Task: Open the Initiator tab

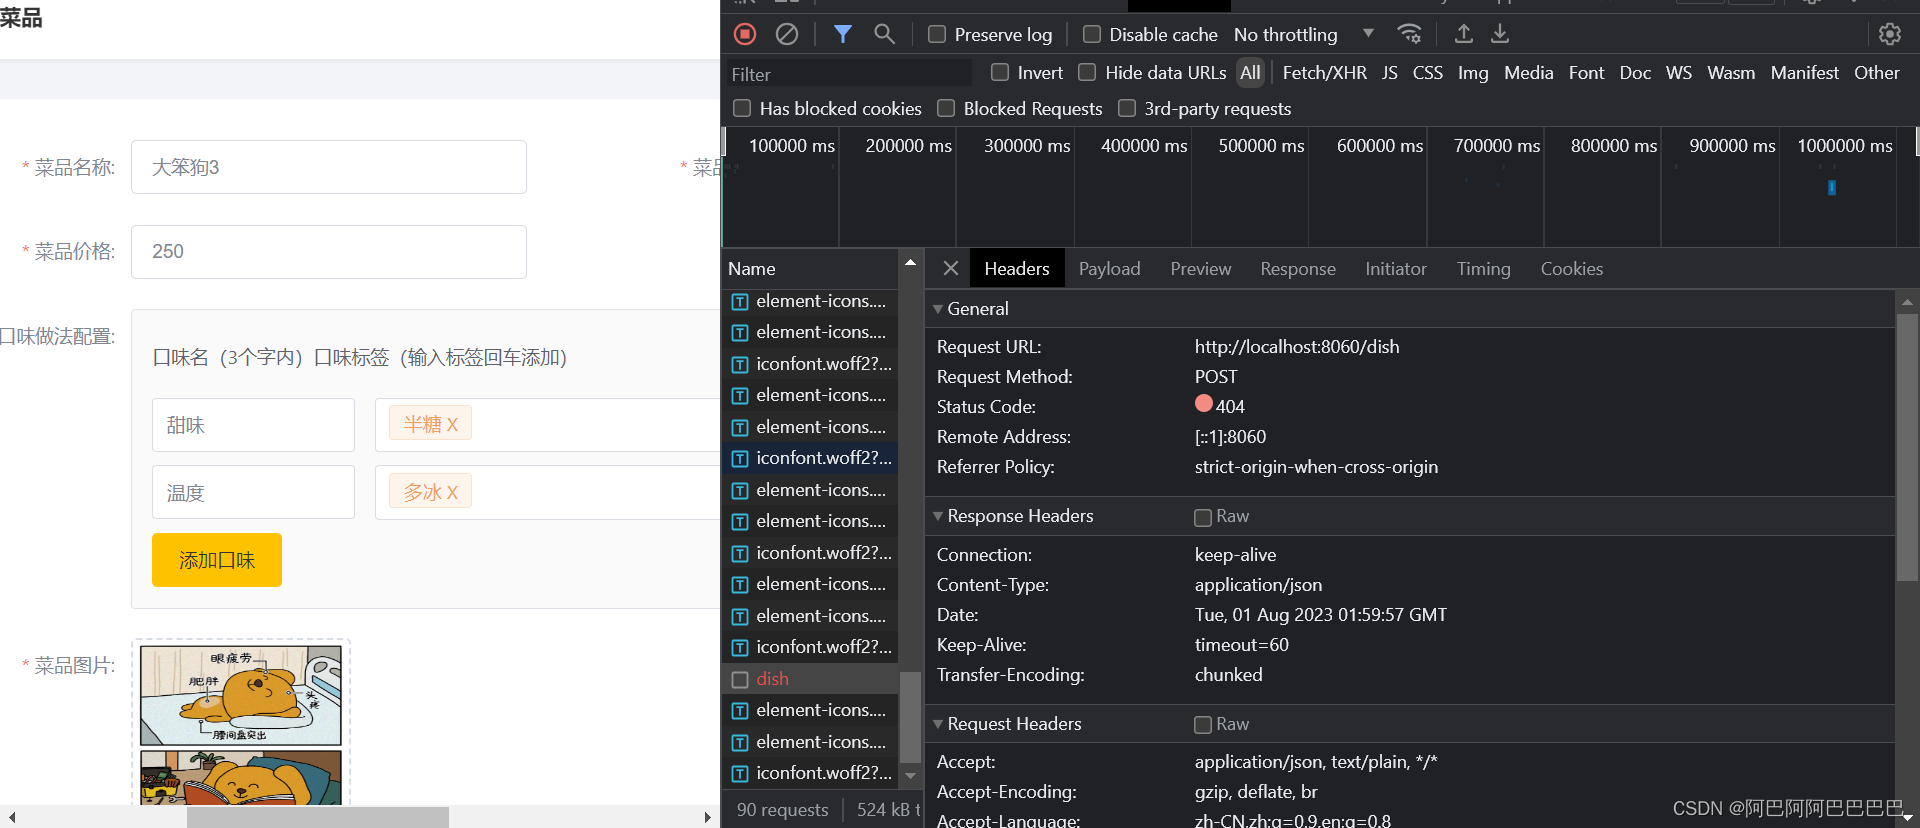Action: [1396, 268]
